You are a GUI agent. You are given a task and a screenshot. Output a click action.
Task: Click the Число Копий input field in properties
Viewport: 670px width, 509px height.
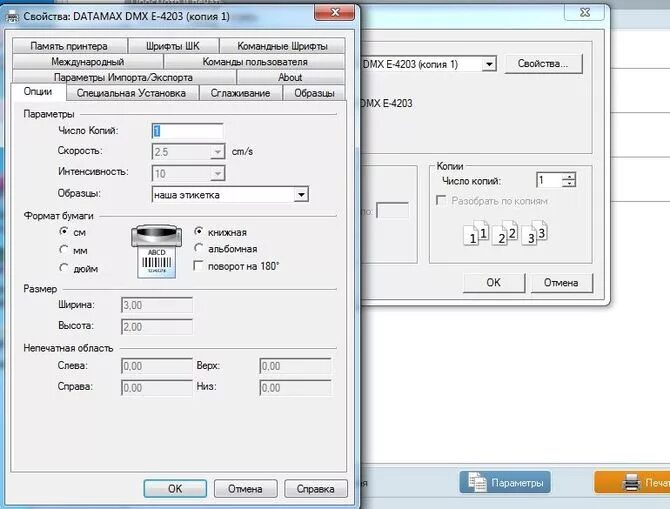point(188,131)
